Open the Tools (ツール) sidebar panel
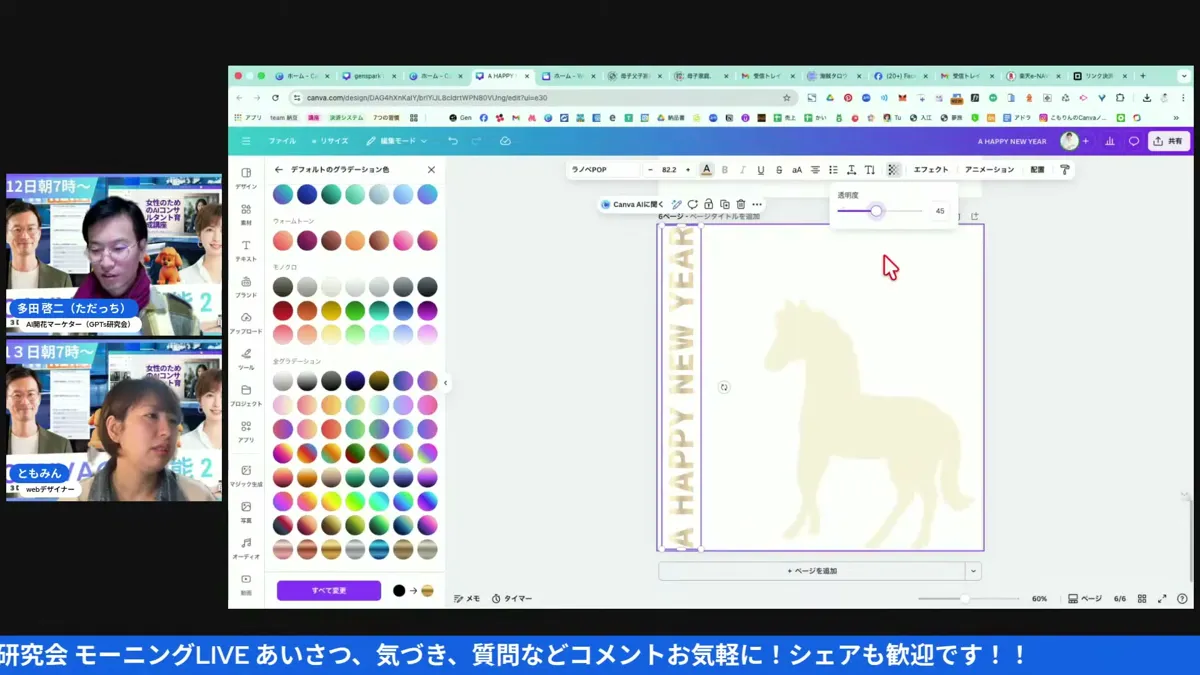 (246, 358)
